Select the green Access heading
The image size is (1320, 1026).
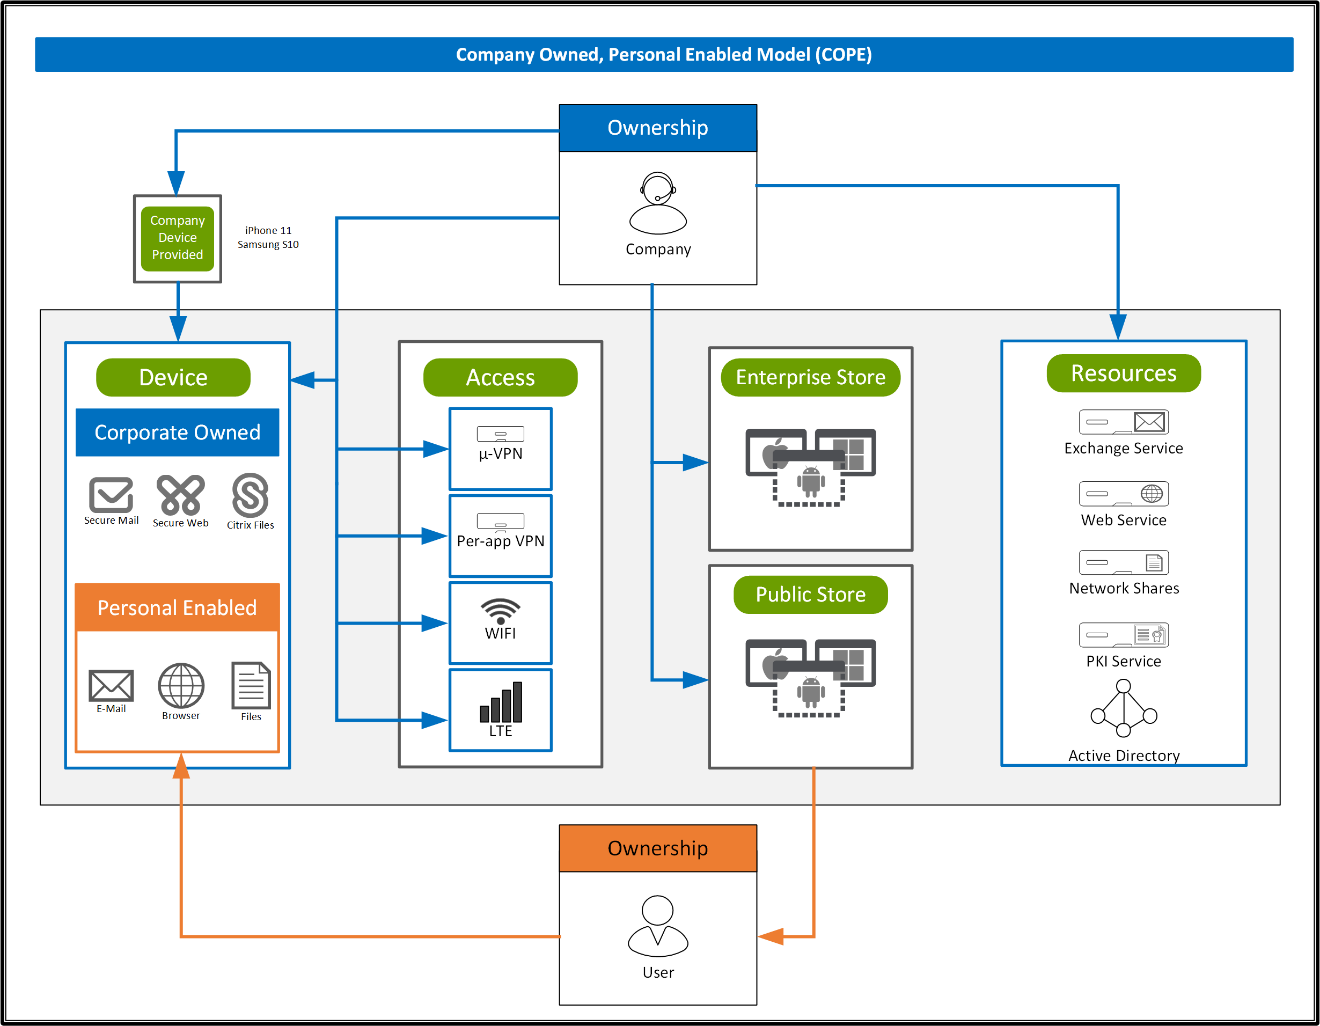(501, 377)
